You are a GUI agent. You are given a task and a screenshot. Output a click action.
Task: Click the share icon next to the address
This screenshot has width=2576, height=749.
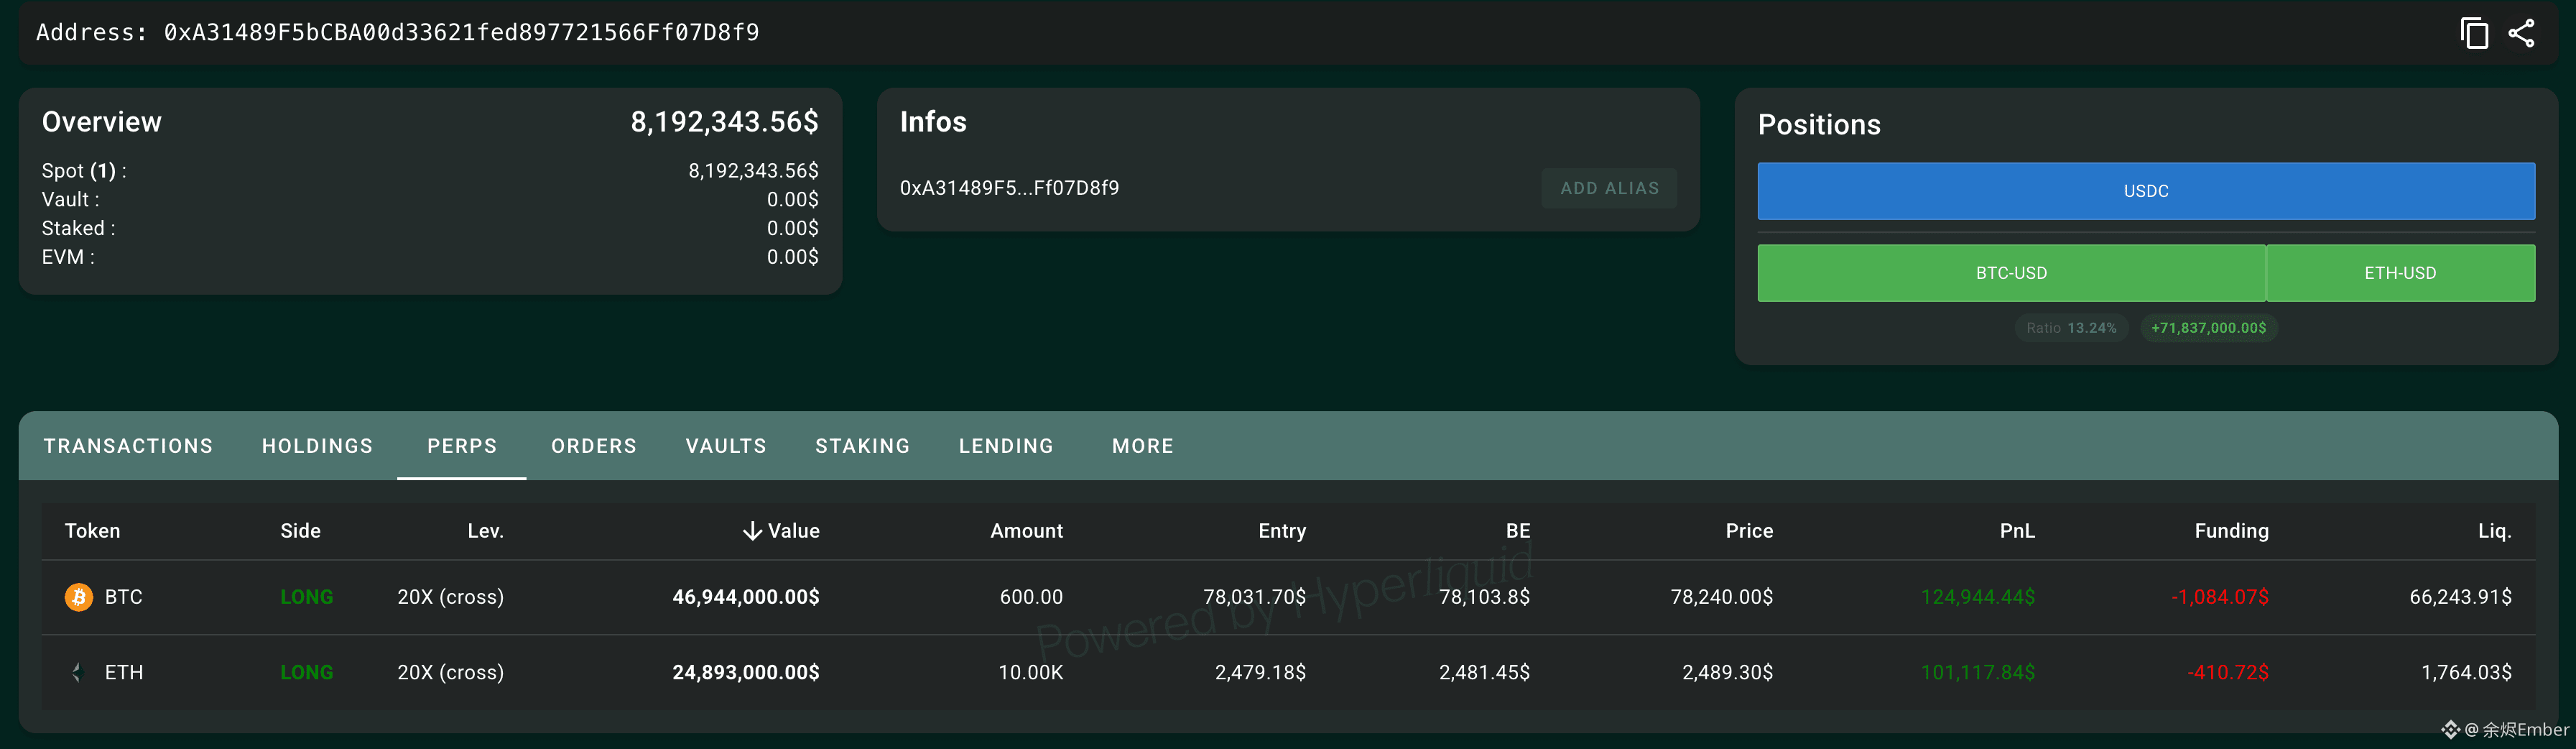pos(2521,33)
